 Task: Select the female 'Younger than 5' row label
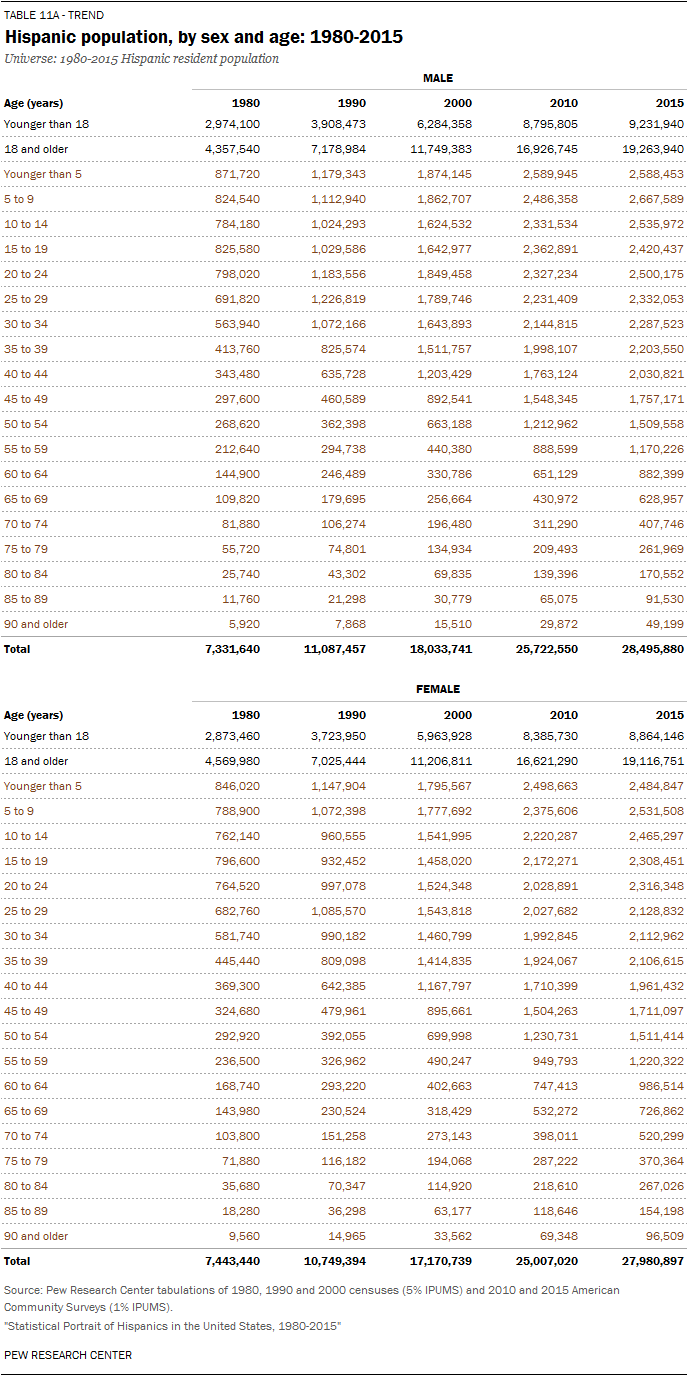click(x=43, y=786)
